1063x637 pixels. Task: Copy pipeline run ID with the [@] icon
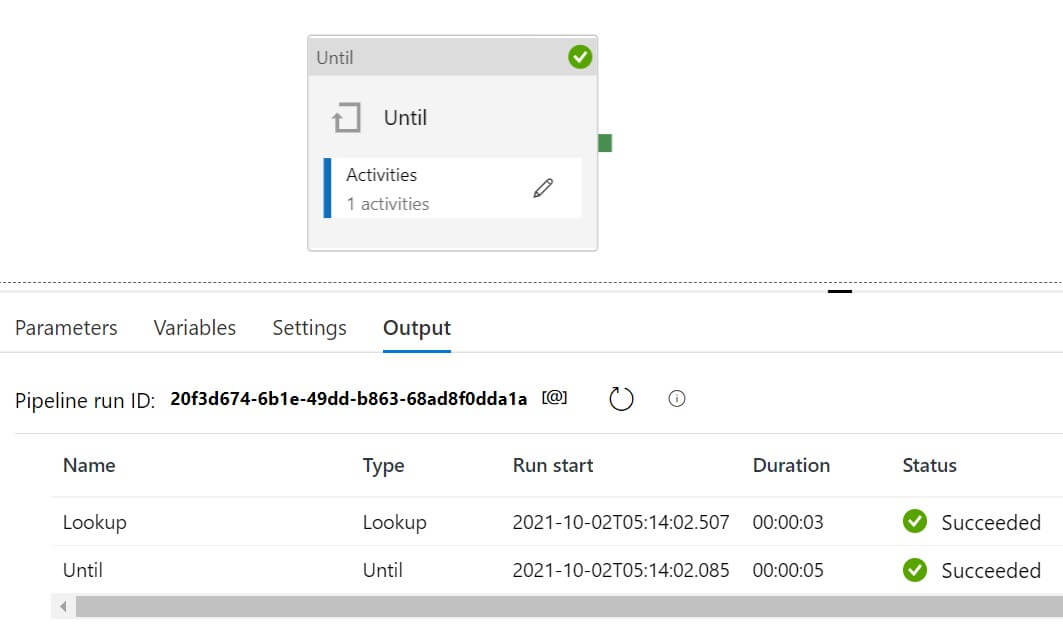click(554, 398)
